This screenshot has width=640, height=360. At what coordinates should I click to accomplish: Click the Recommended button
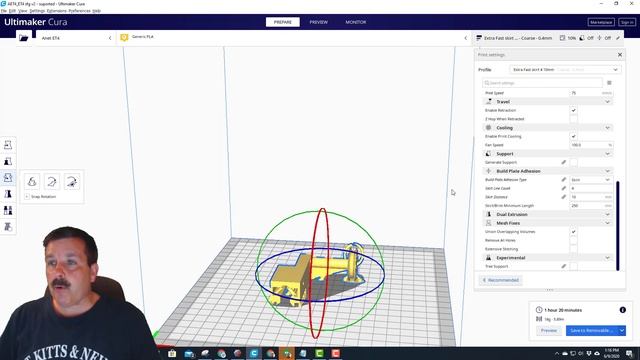point(500,280)
